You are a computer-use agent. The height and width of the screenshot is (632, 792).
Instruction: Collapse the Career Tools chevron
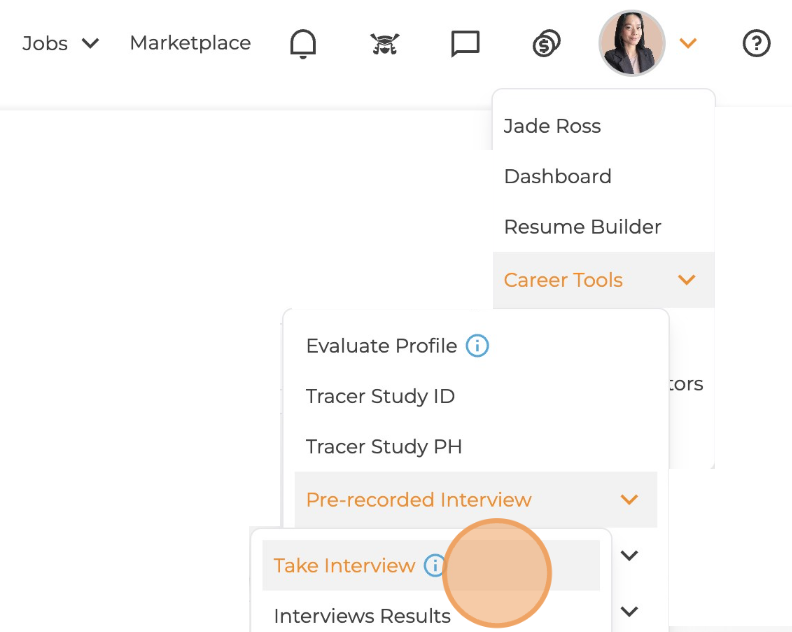tap(686, 280)
